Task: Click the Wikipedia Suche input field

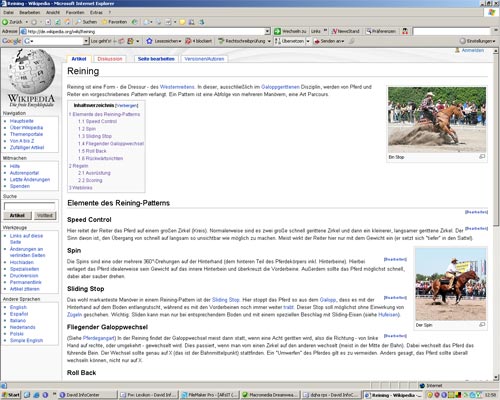Action: pyautogui.click(x=29, y=206)
